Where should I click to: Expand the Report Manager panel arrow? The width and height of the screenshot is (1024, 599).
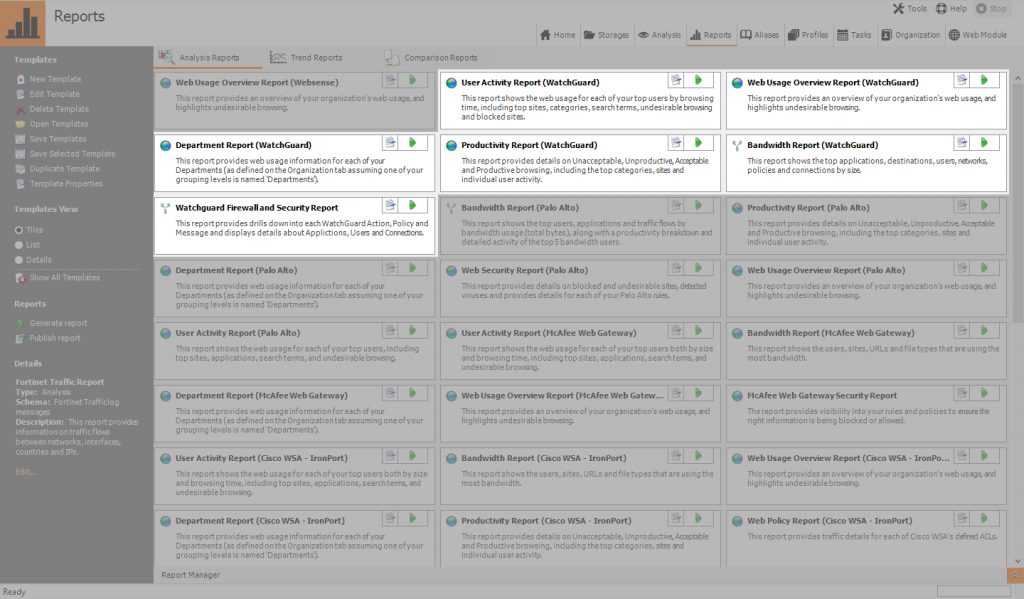coord(1015,575)
